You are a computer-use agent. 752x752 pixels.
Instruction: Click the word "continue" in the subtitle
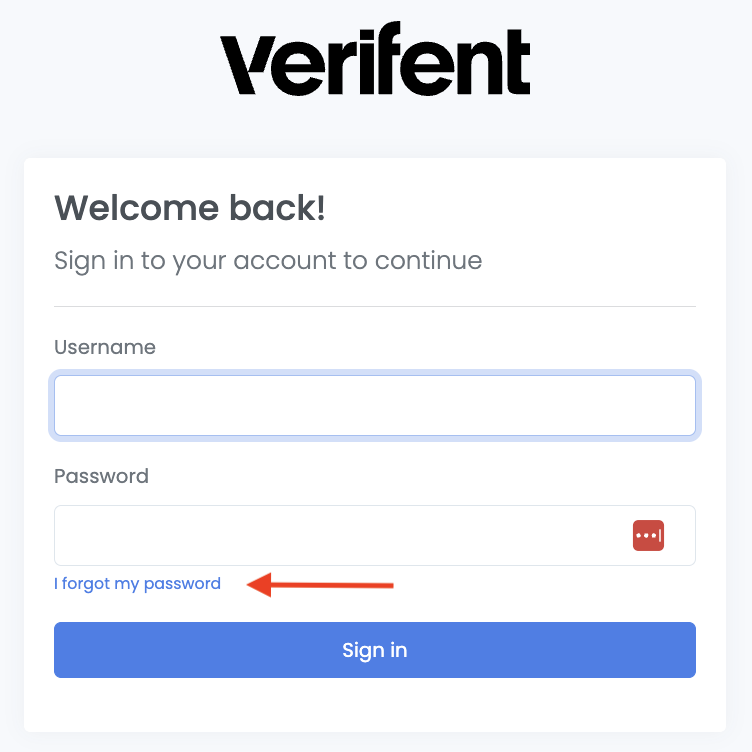(x=428, y=261)
